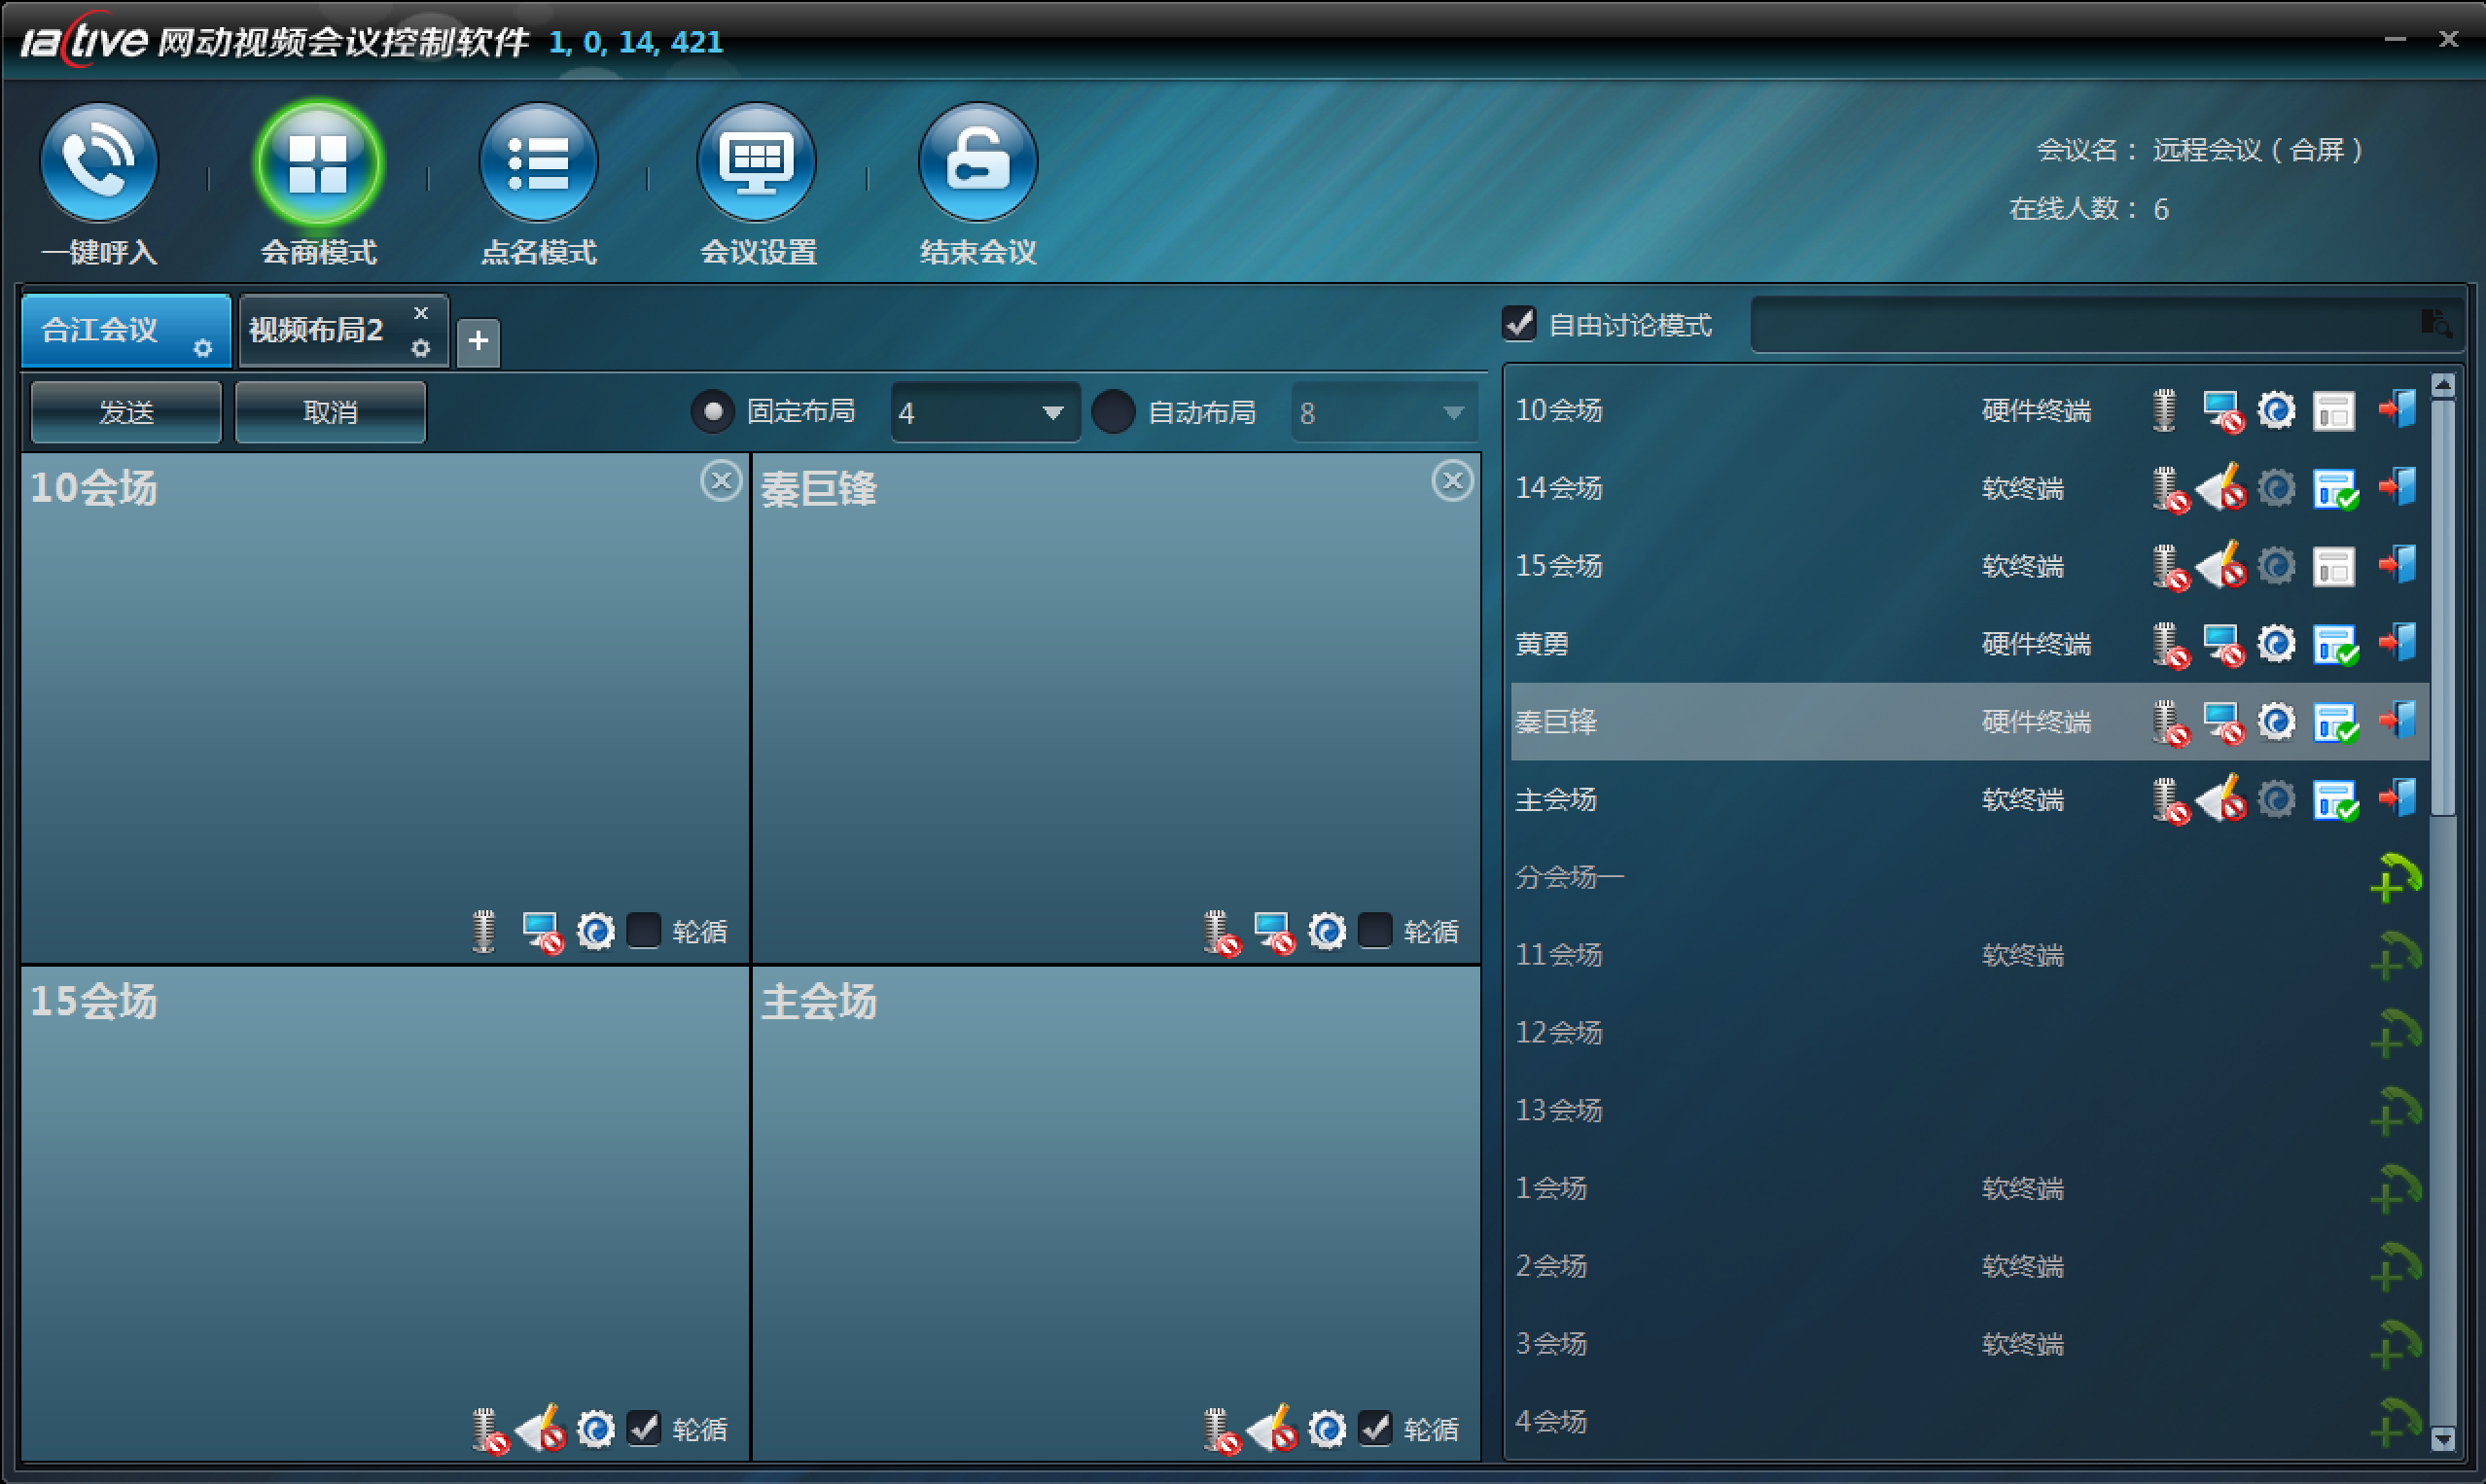Remove 黄勇 using the exit door icon

2398,643
